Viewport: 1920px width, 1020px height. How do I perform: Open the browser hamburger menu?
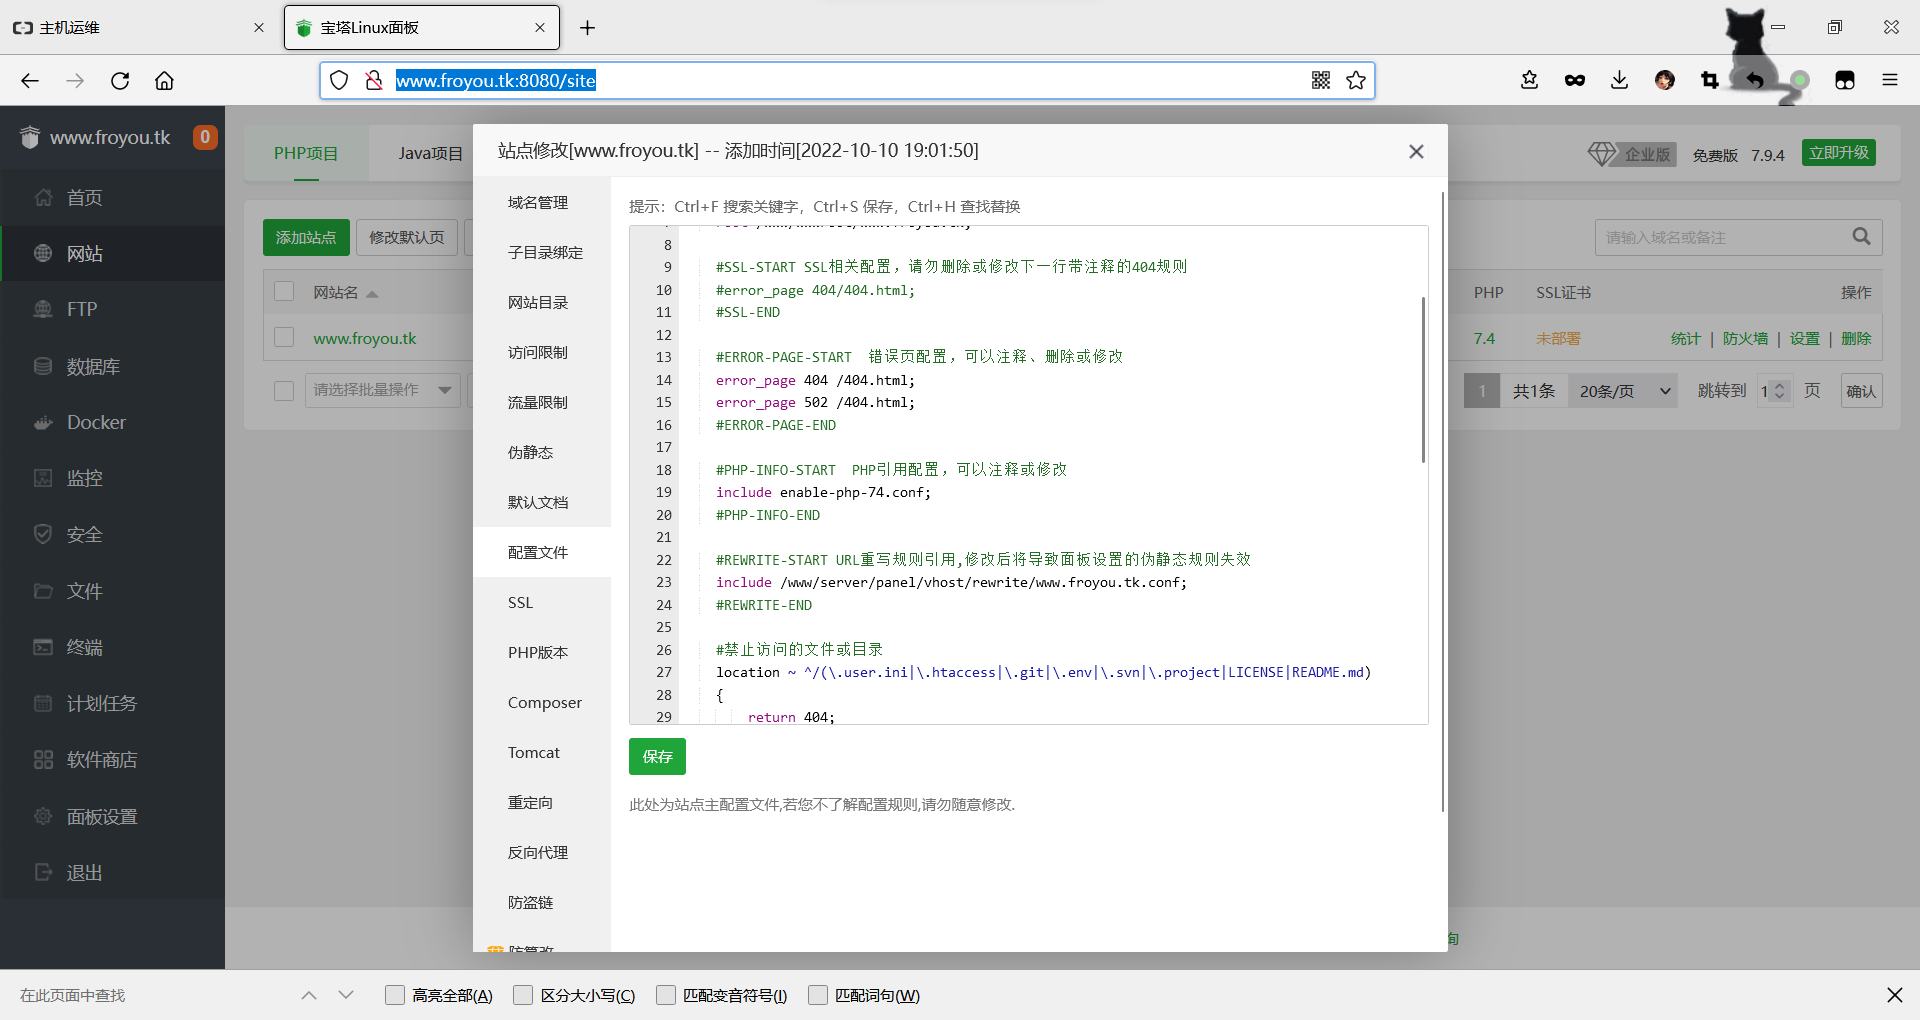[x=1890, y=81]
